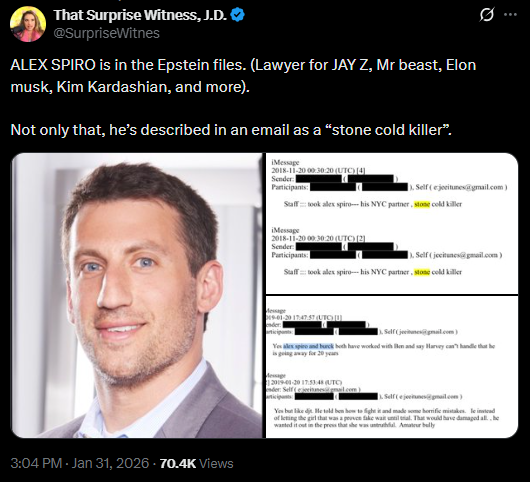Click the tweet text mentioning ALEX SPIRO

pos(243,76)
